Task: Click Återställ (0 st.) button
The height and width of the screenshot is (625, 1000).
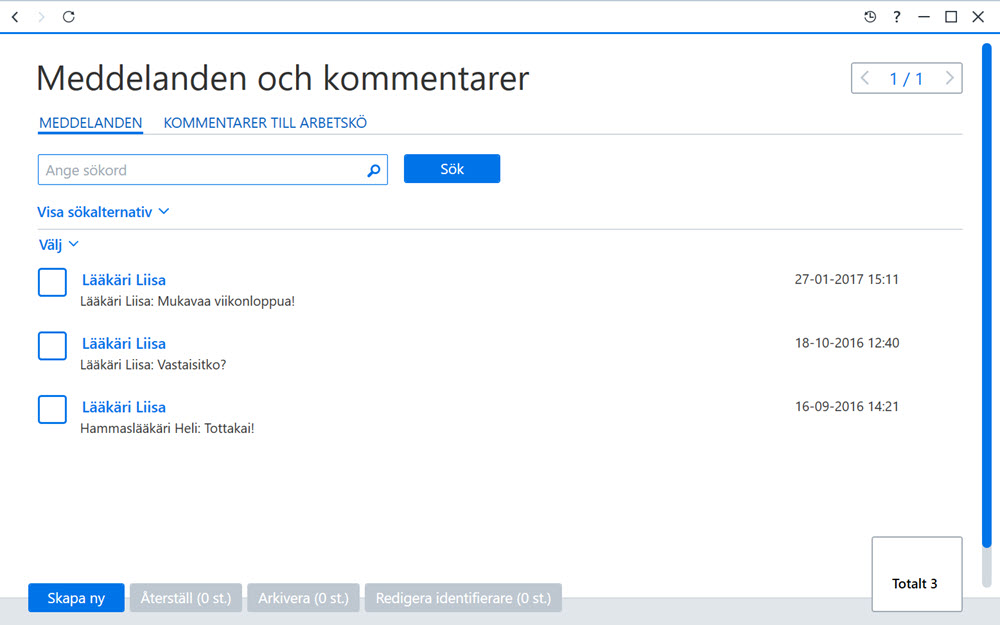Action: tap(186, 598)
